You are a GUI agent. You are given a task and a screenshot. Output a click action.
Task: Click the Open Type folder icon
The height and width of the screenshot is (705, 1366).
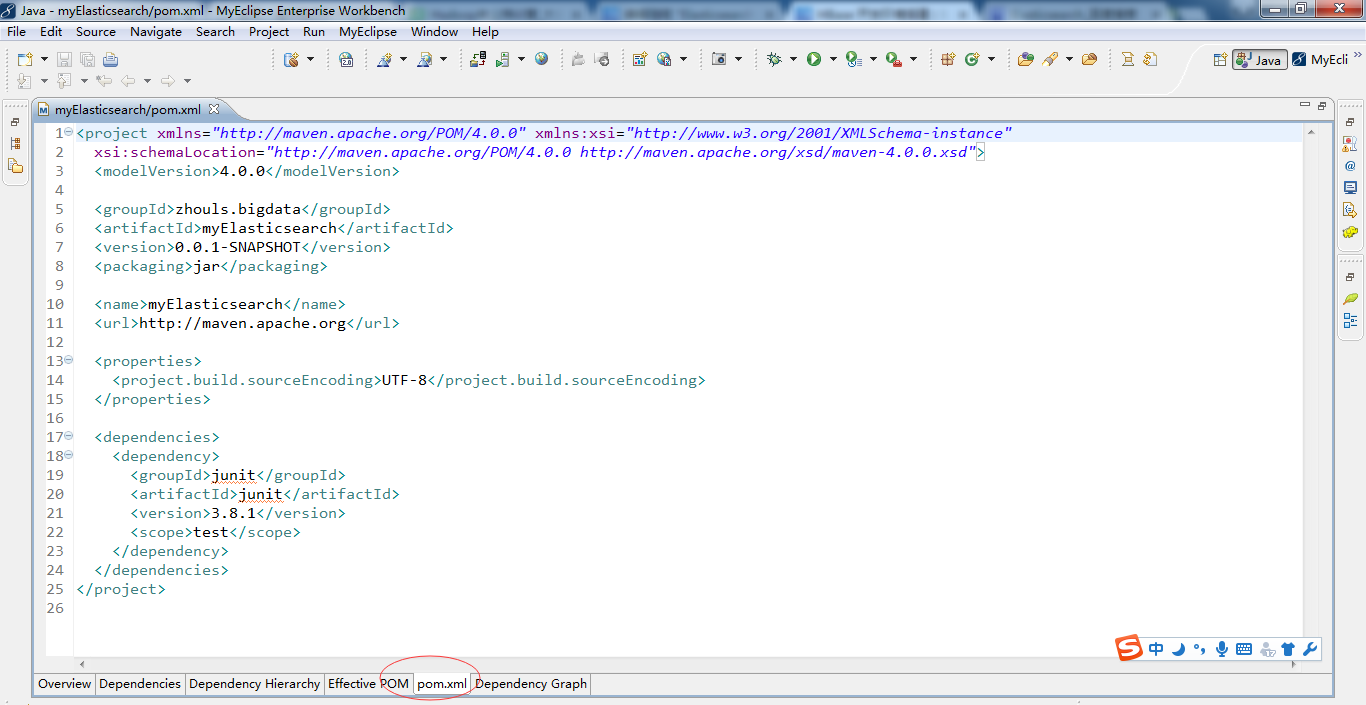point(1026,59)
